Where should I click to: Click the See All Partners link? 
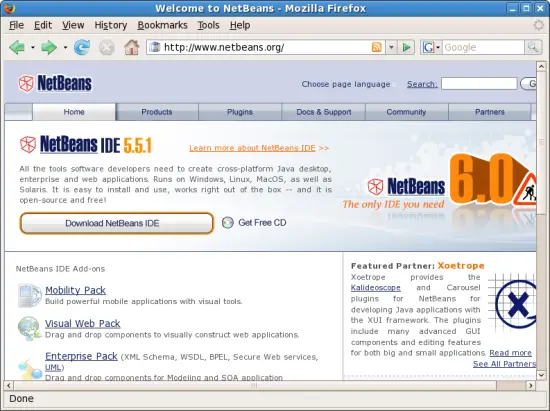[504, 364]
